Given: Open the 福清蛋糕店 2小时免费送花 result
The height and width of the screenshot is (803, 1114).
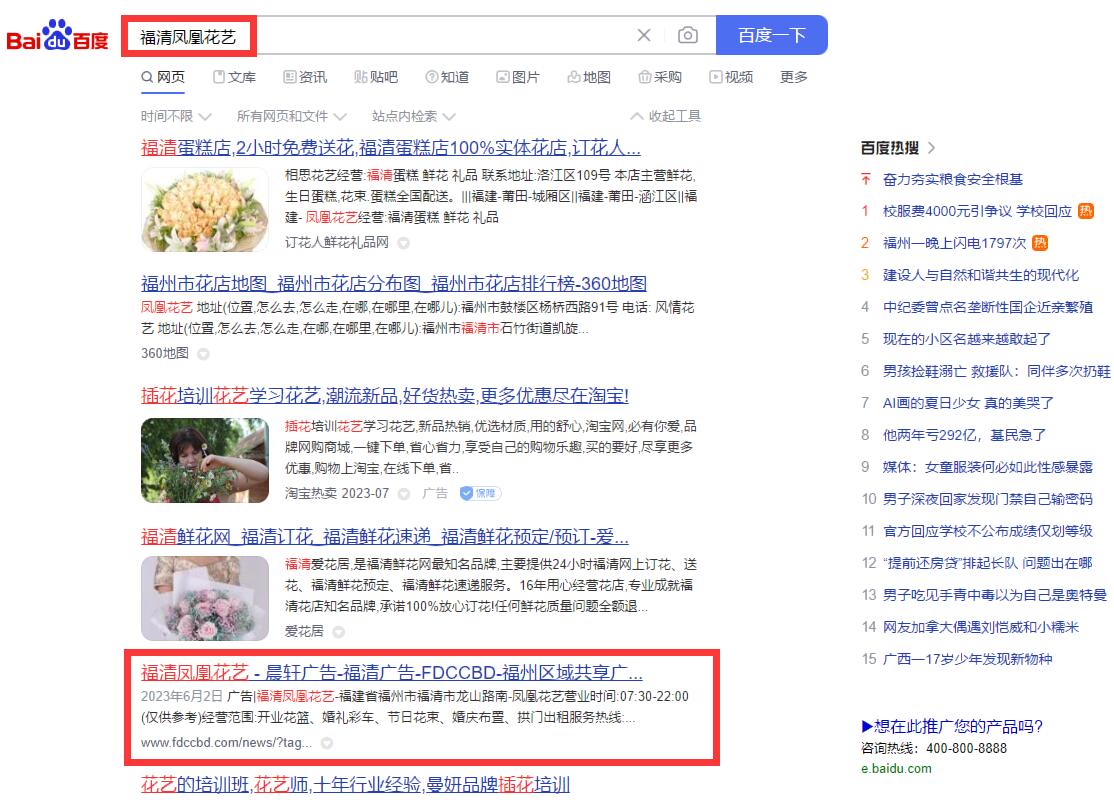Looking at the screenshot, I should [x=391, y=148].
